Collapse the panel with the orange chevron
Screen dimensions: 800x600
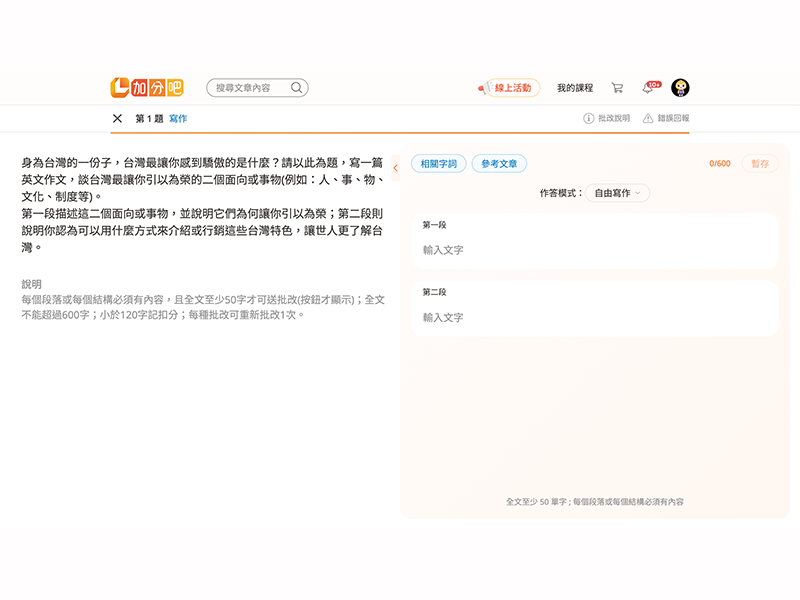396,168
